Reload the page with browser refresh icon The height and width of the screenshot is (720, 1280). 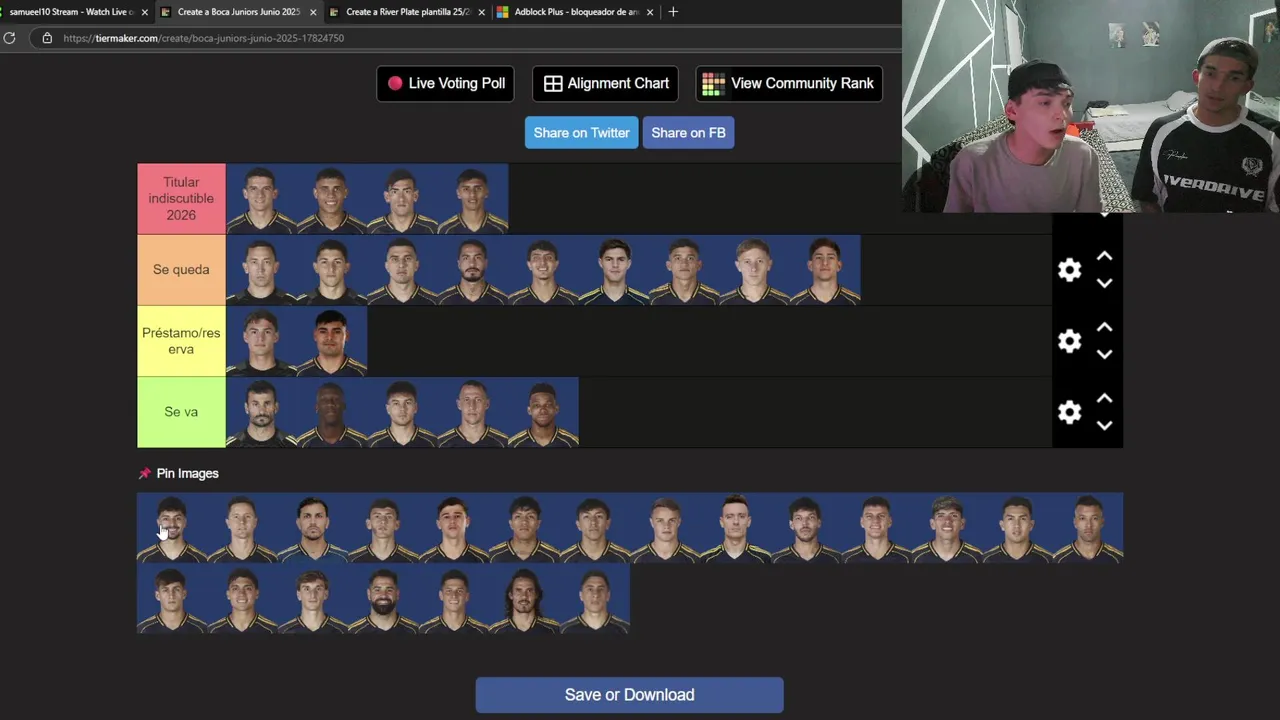9,38
